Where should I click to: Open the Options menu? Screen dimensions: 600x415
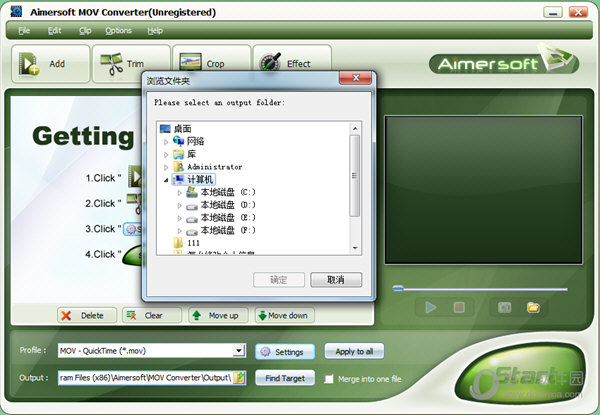118,31
